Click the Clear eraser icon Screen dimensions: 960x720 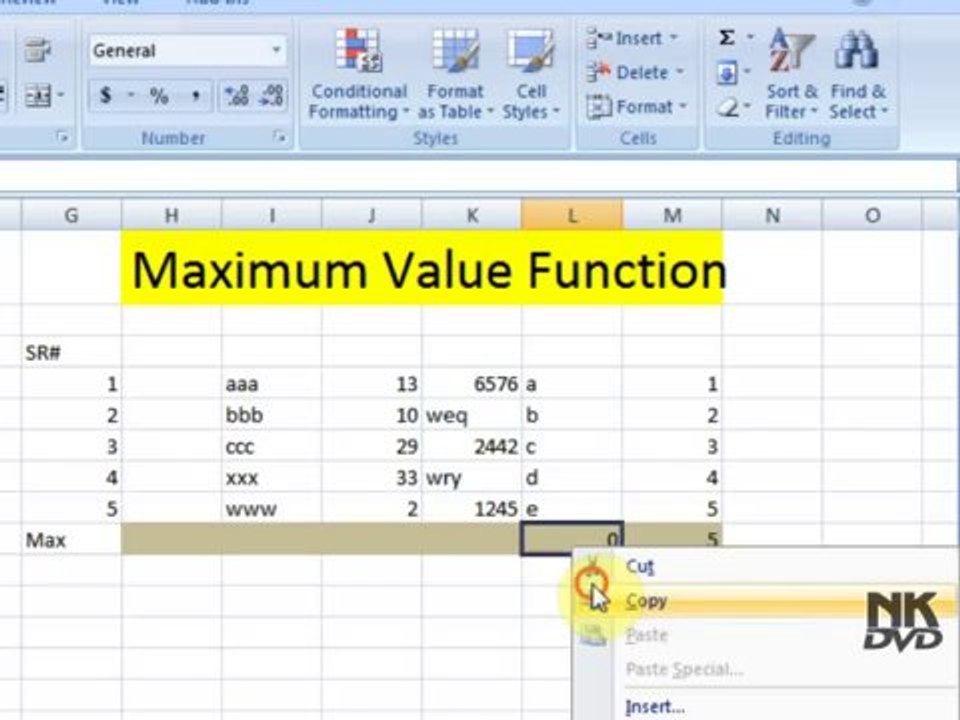(728, 108)
